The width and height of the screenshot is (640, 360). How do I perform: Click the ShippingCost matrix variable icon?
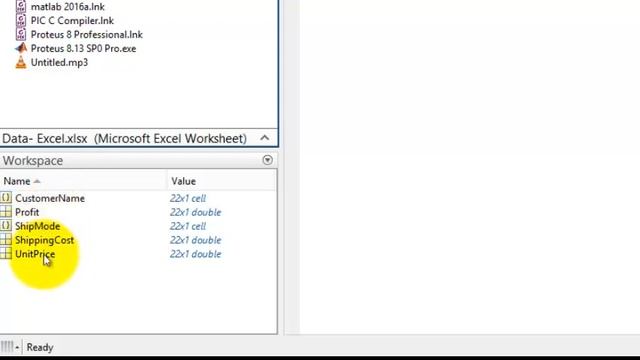pyautogui.click(x=6, y=240)
